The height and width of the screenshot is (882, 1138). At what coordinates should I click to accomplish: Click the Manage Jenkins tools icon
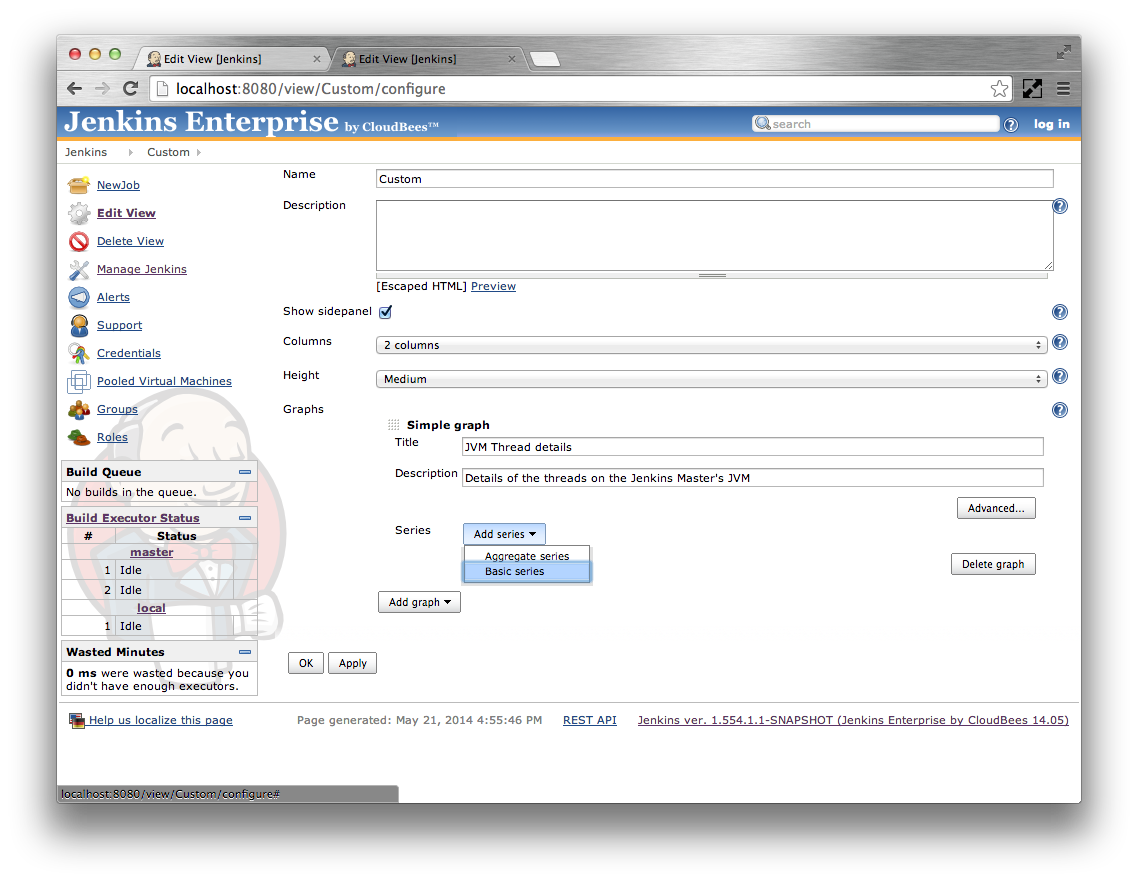point(78,269)
